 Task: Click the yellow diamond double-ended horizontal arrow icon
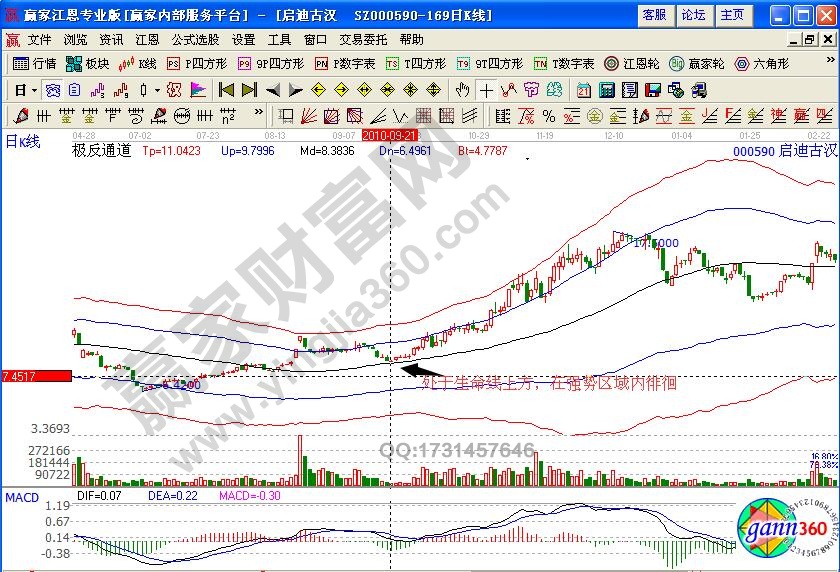pyautogui.click(x=364, y=90)
